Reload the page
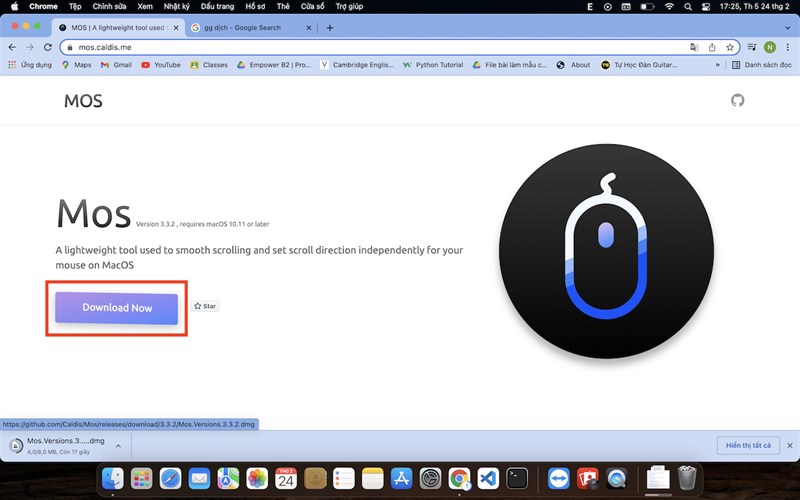800x500 pixels. (47, 47)
